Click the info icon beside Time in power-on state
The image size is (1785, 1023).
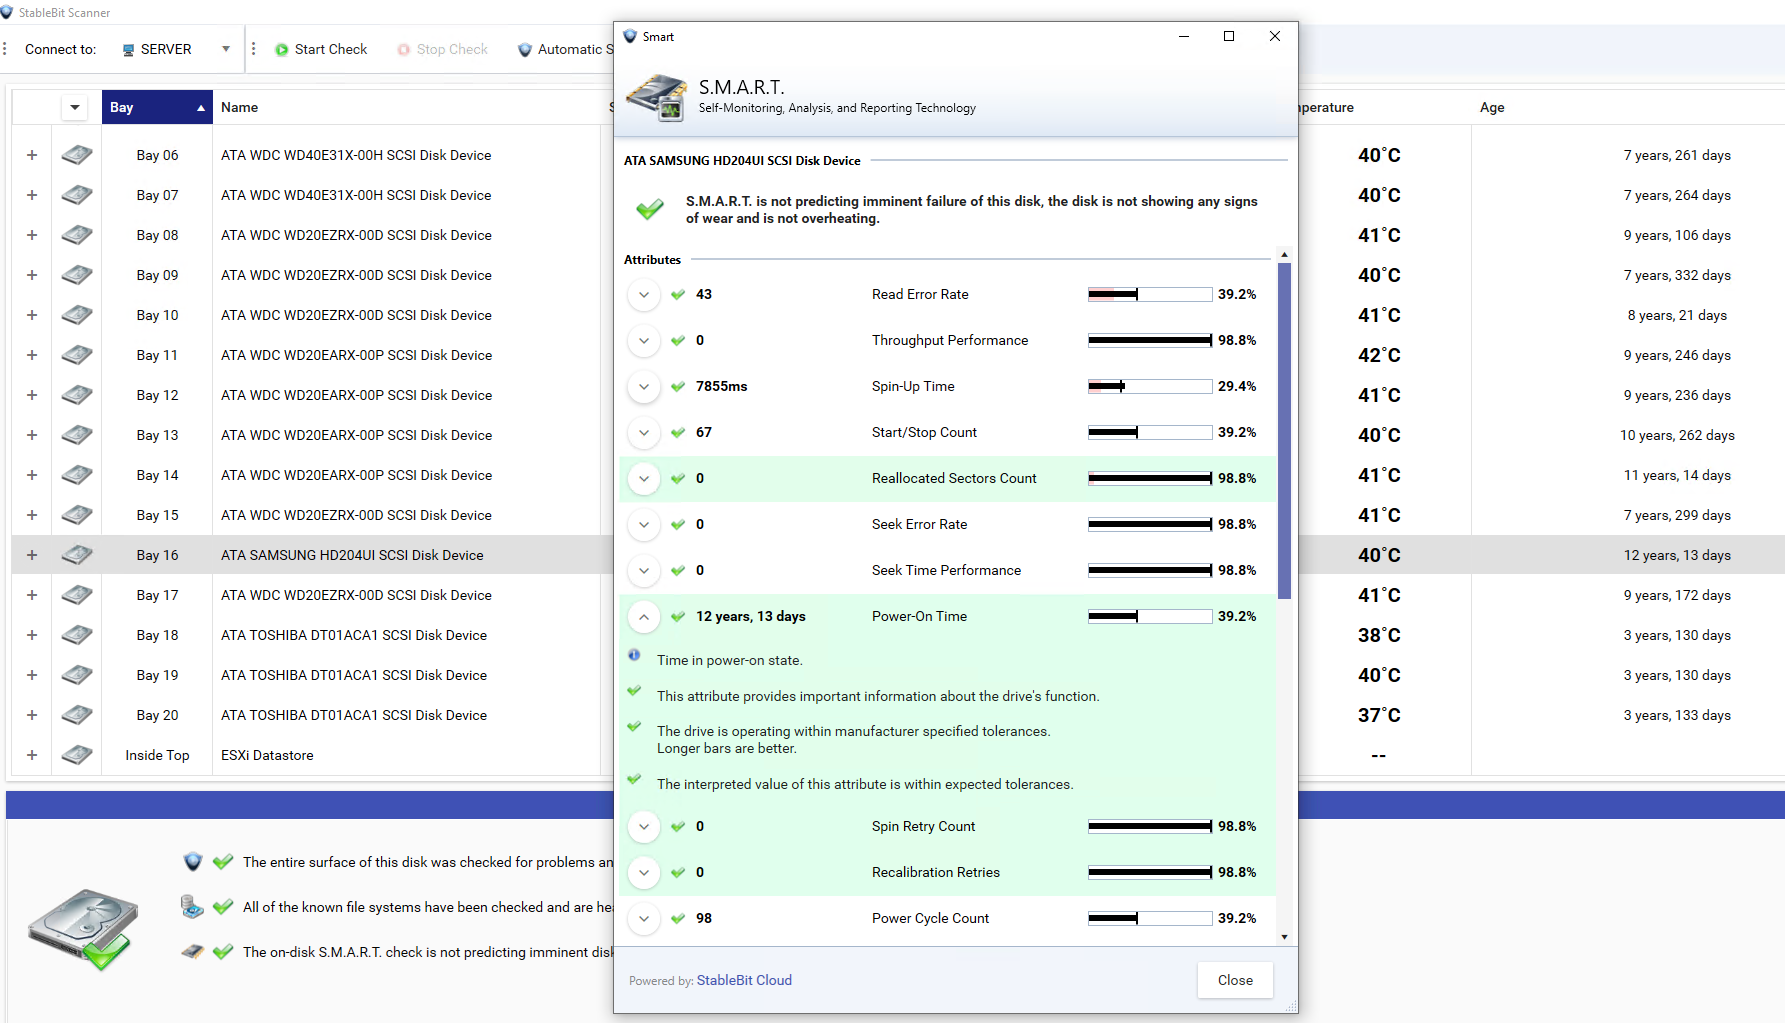(x=634, y=656)
